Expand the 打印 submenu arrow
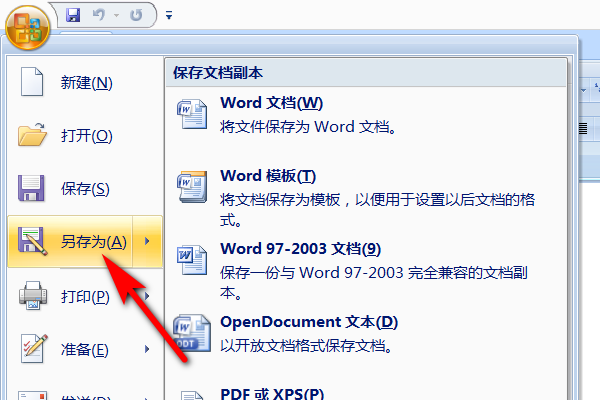The image size is (600, 400). click(147, 296)
